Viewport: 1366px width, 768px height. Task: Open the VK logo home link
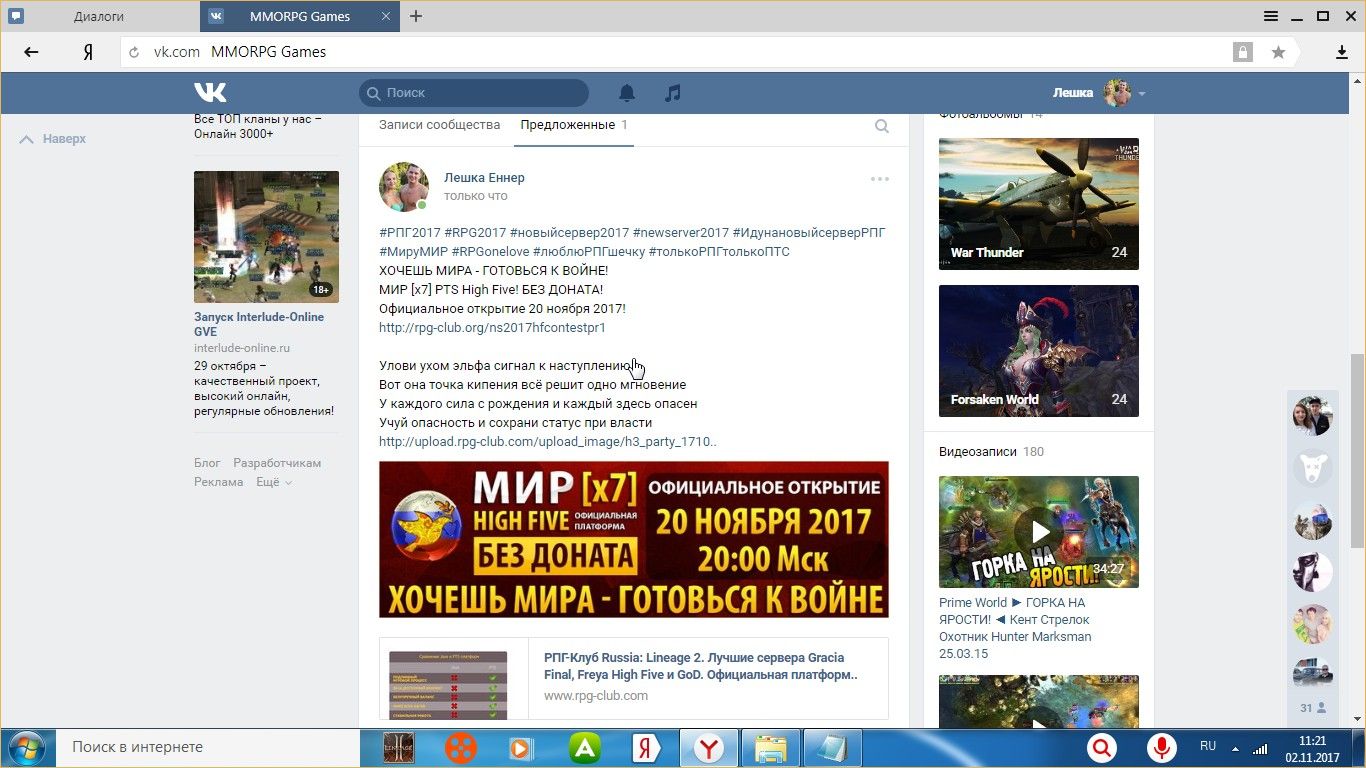pos(210,92)
